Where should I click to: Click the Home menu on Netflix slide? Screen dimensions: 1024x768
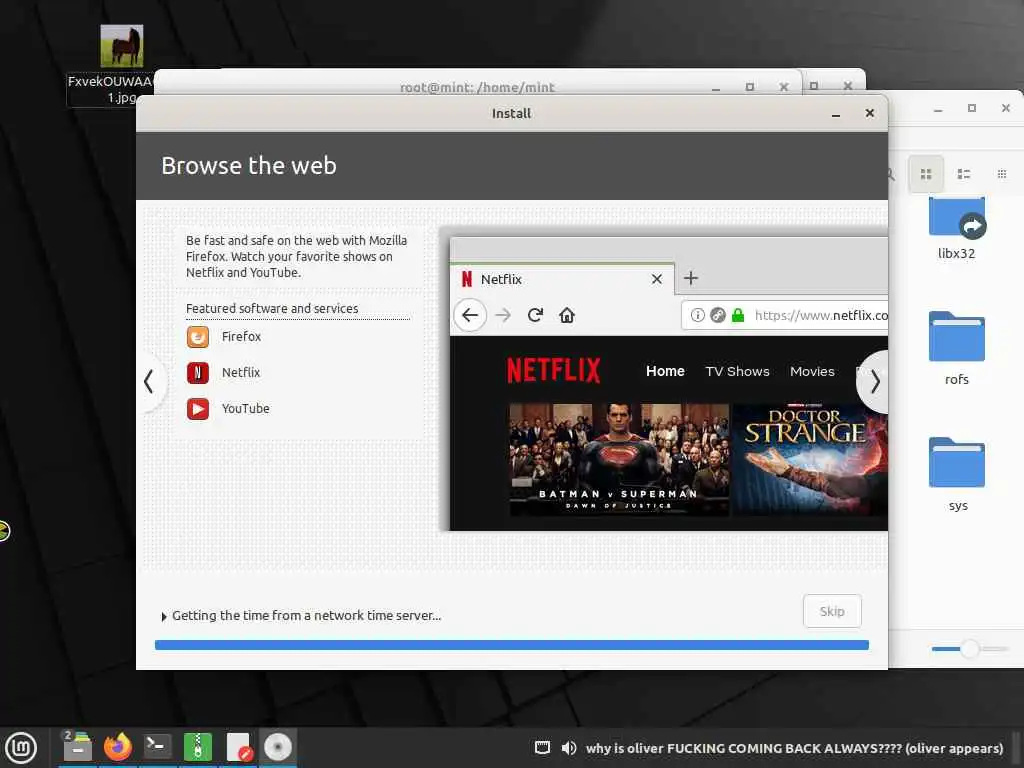tap(665, 371)
